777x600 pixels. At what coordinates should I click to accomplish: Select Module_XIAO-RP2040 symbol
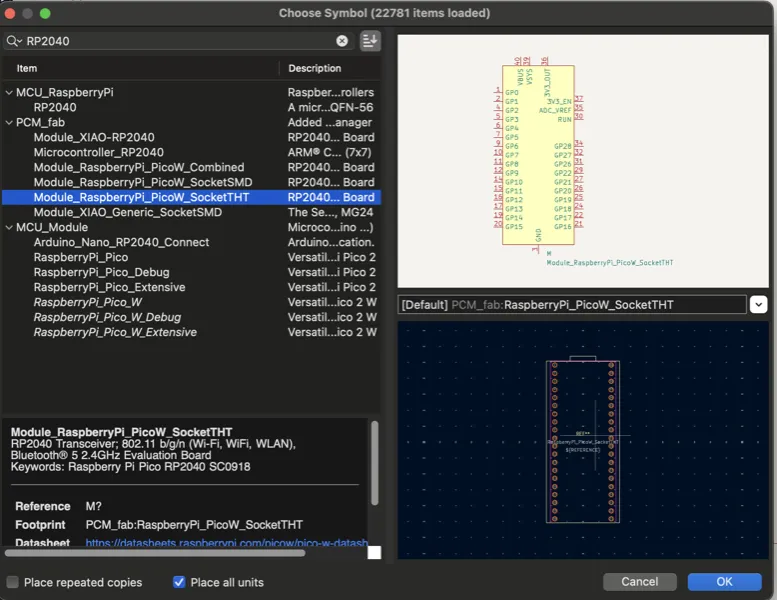click(94, 137)
